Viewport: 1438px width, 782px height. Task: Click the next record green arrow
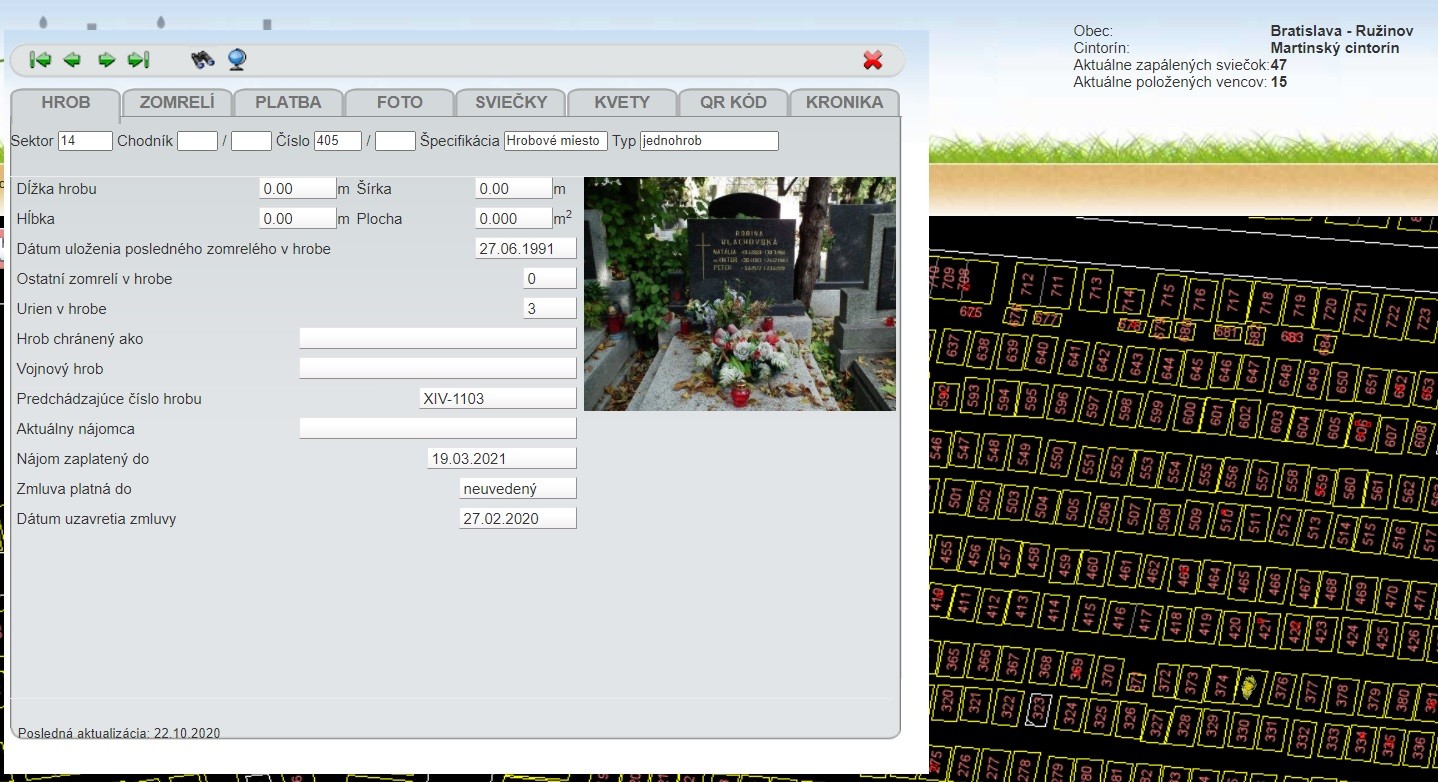106,60
